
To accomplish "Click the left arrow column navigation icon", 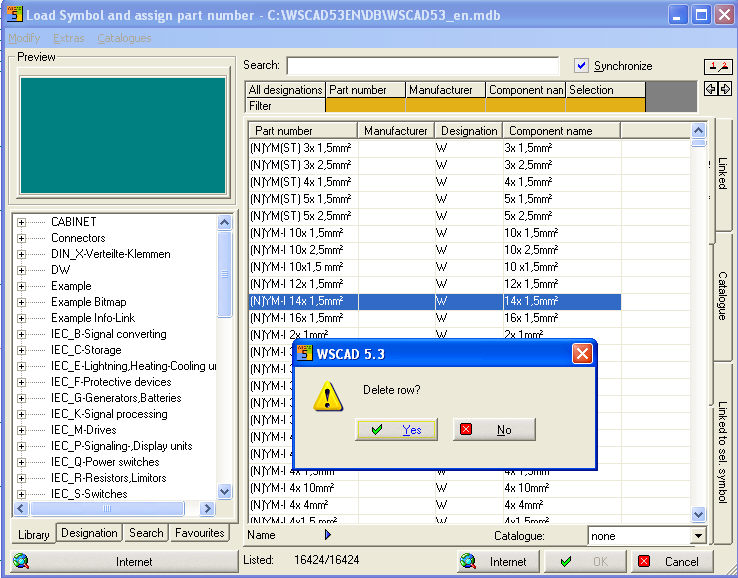I will tap(711, 88).
